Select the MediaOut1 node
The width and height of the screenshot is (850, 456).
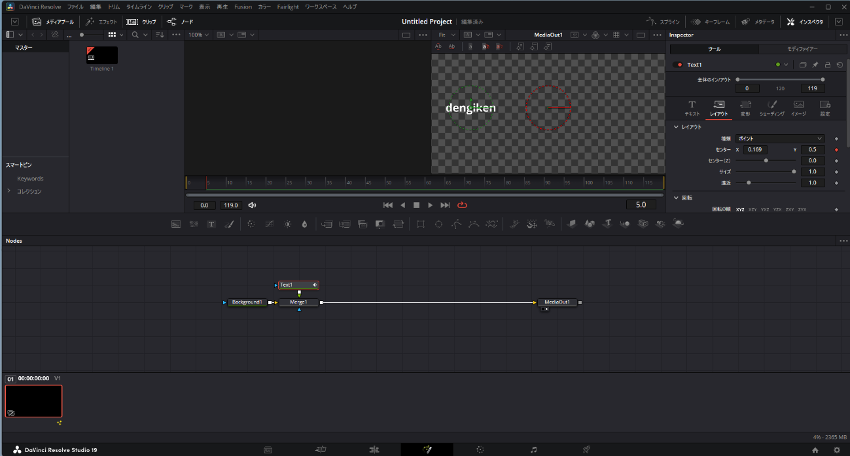click(x=558, y=301)
